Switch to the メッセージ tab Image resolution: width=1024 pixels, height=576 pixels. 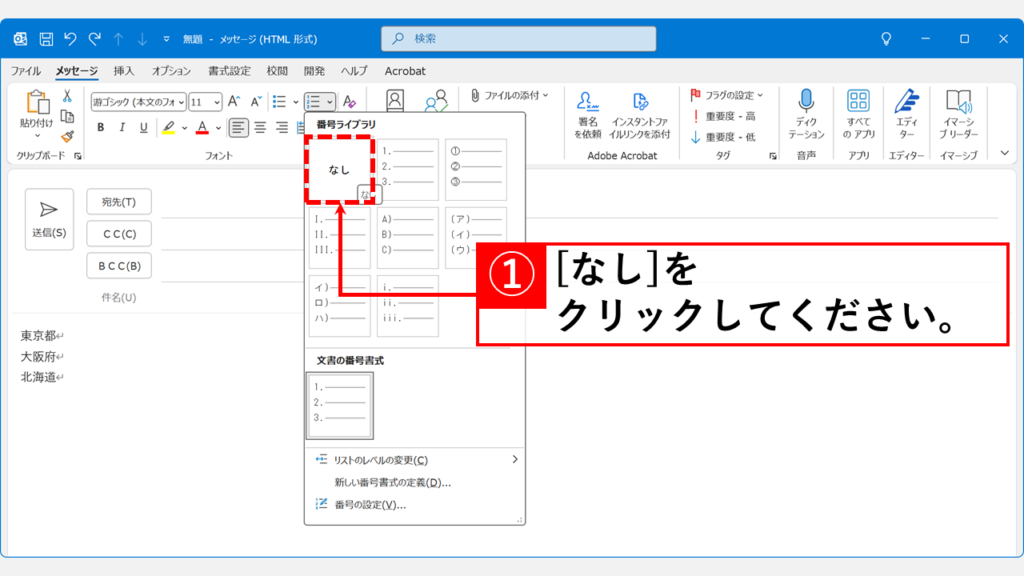(76, 71)
